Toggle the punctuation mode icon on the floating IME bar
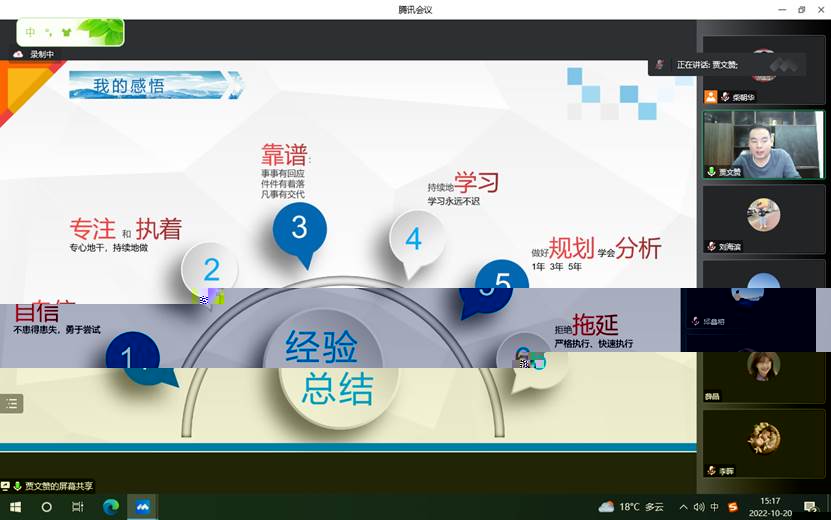Viewport: 831px width, 520px height. click(48, 32)
